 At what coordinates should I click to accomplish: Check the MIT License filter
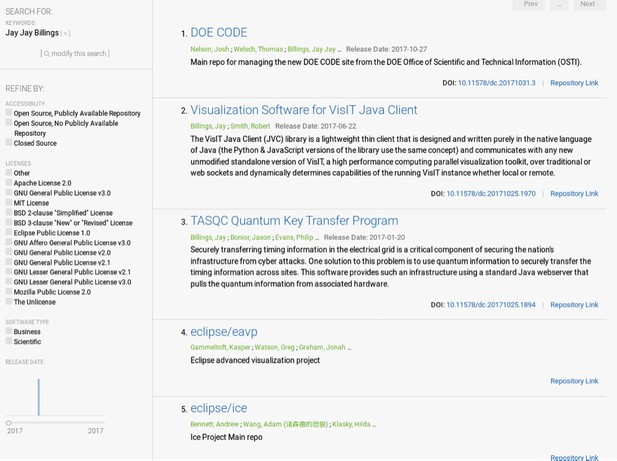[x=9, y=203]
